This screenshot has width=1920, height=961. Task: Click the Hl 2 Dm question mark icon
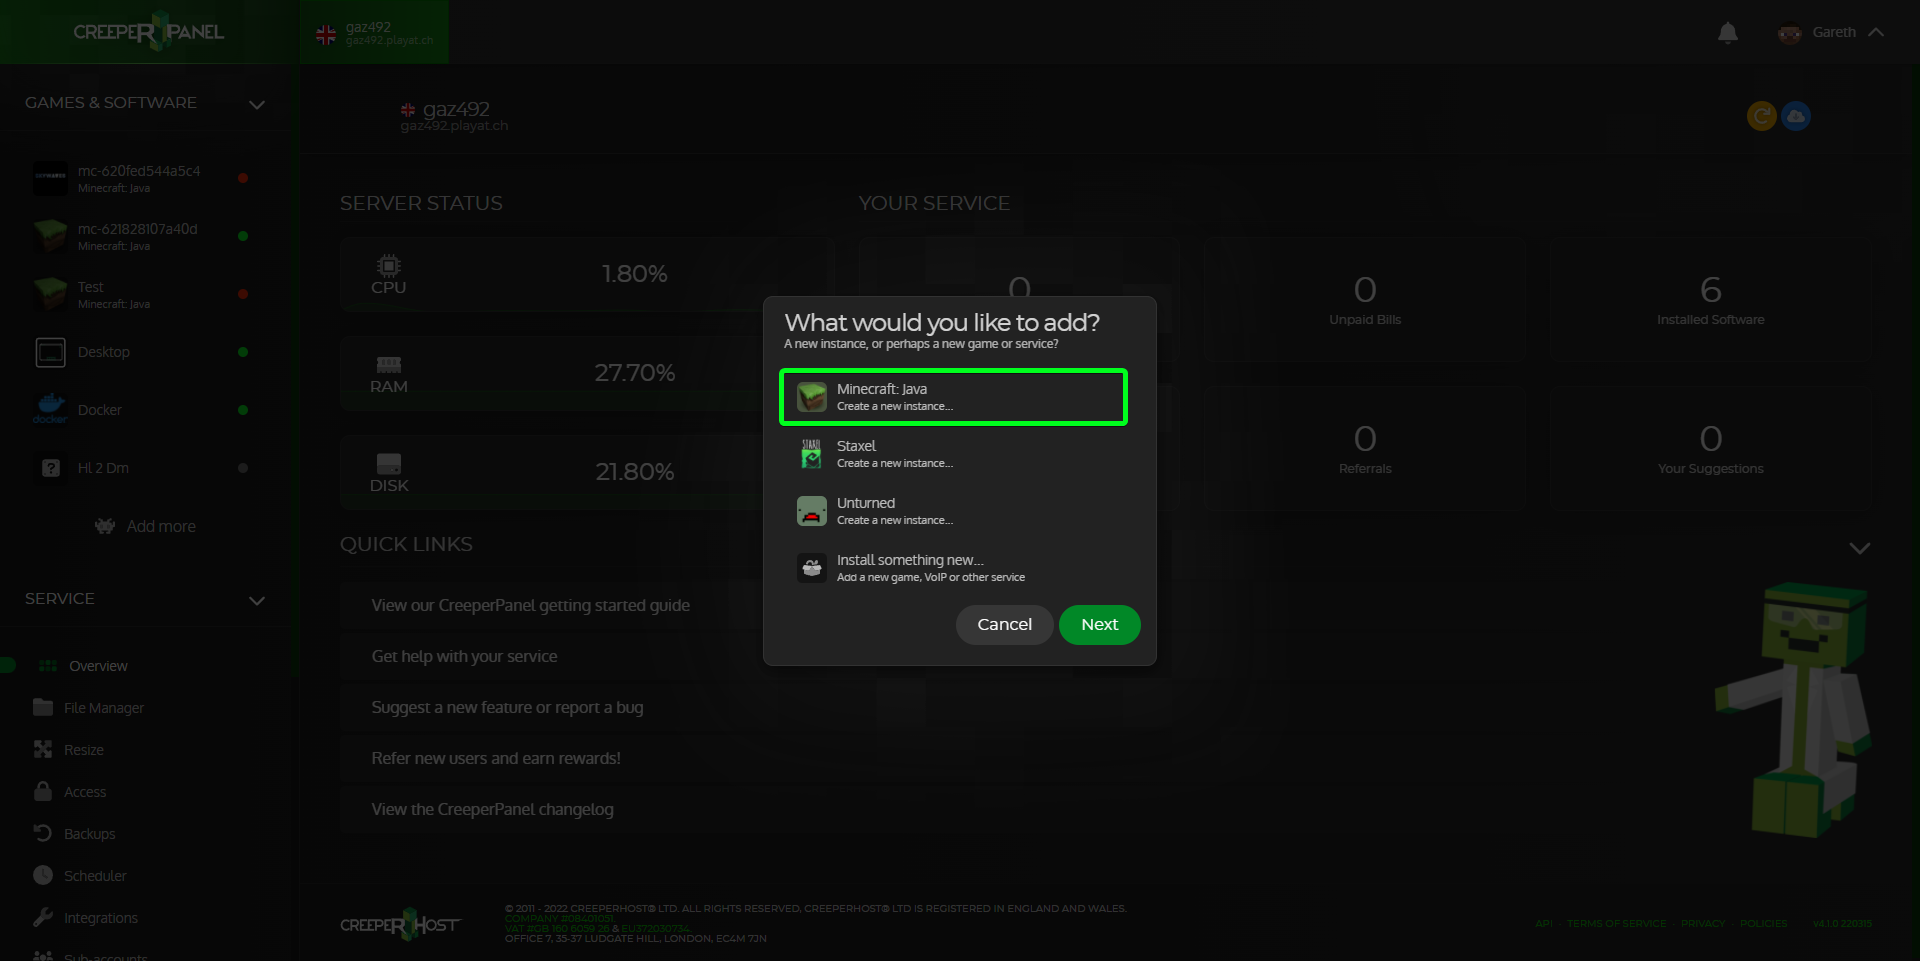(50, 468)
